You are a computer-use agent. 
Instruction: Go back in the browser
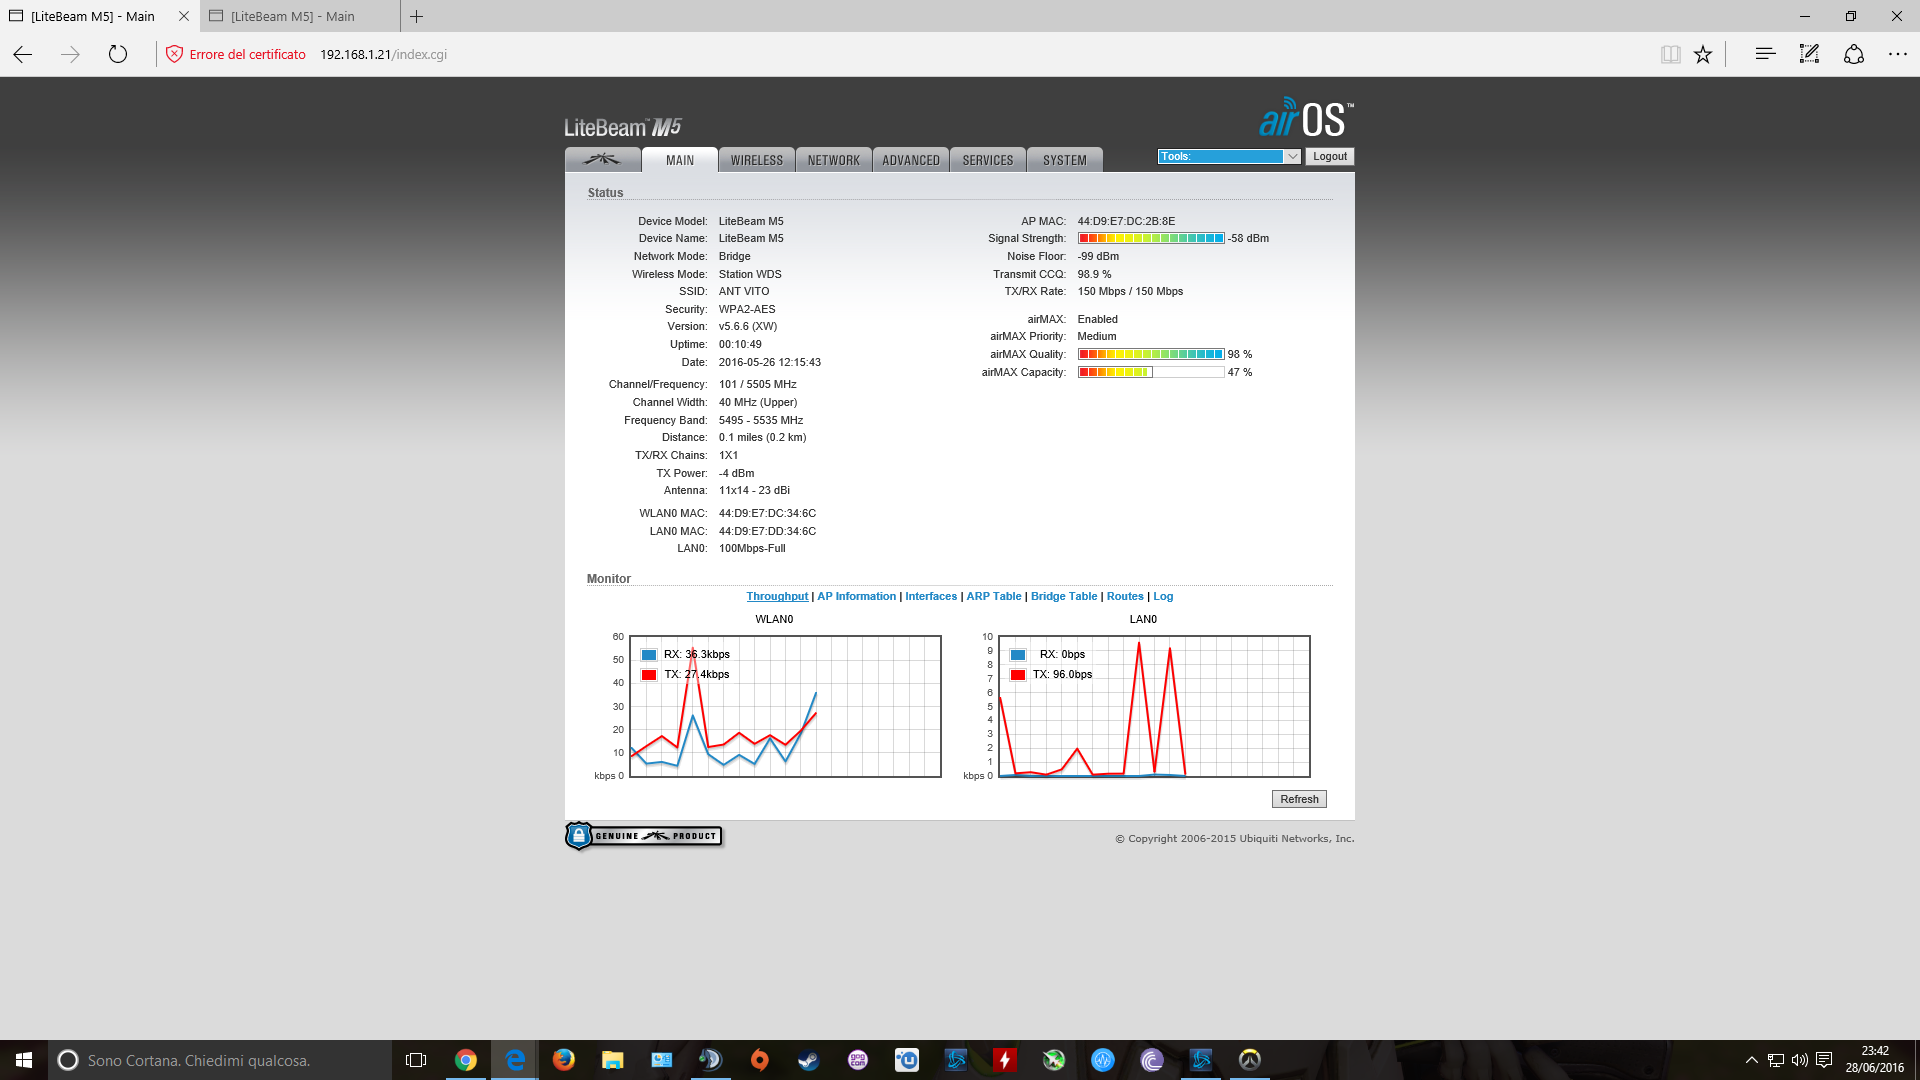tap(23, 54)
